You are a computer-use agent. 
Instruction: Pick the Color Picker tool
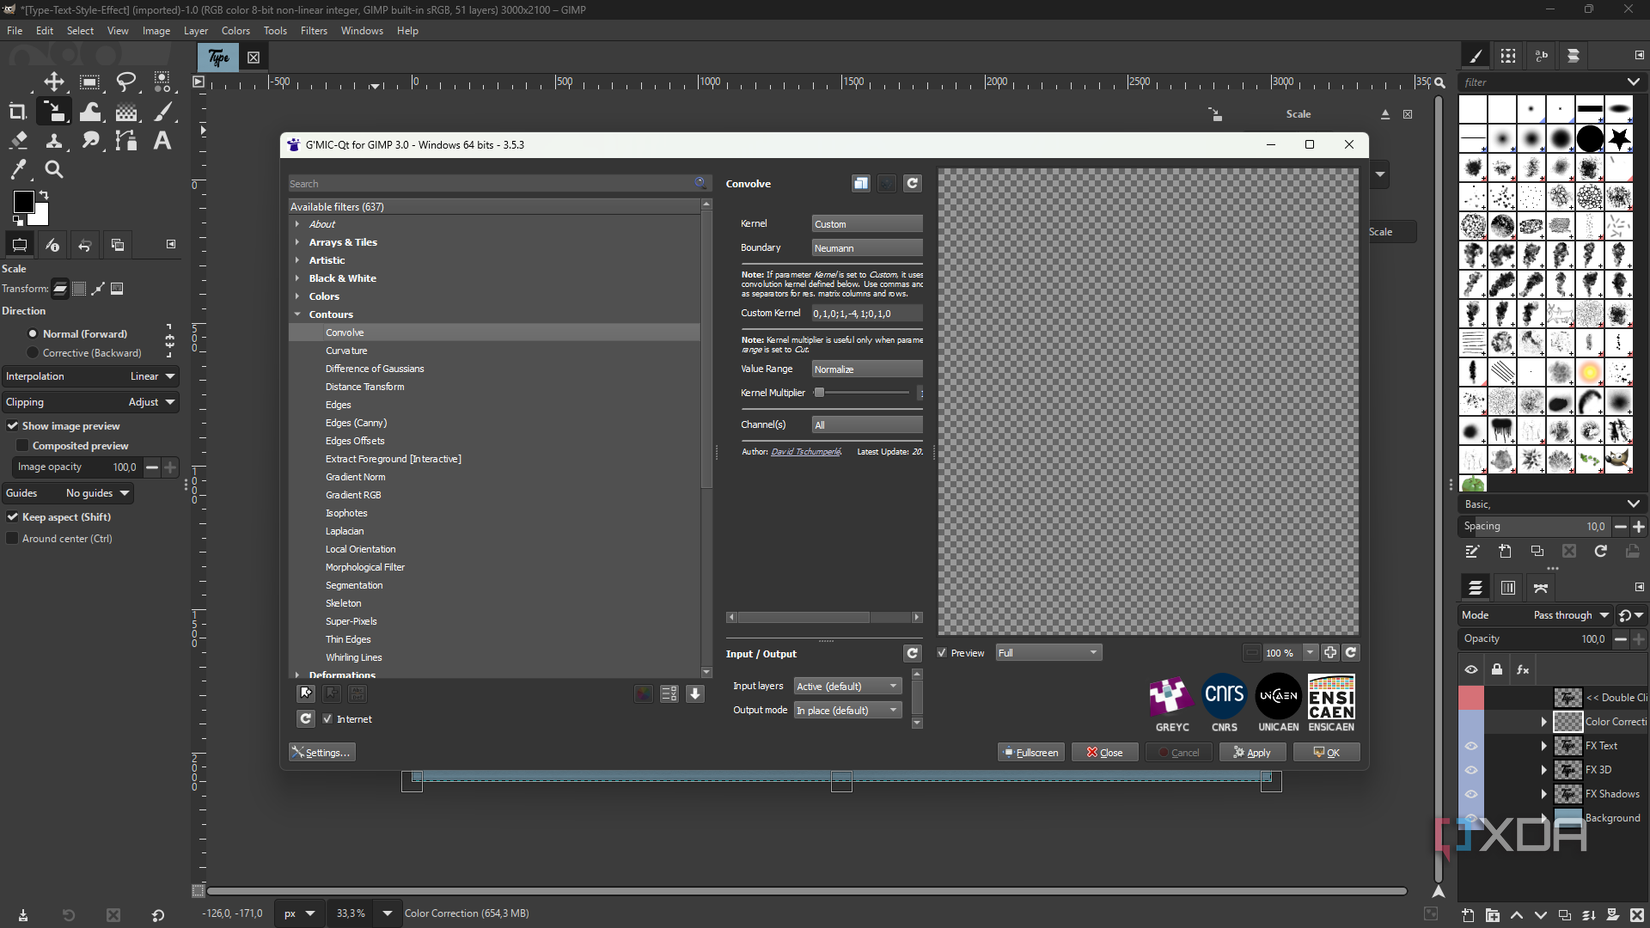pos(18,169)
